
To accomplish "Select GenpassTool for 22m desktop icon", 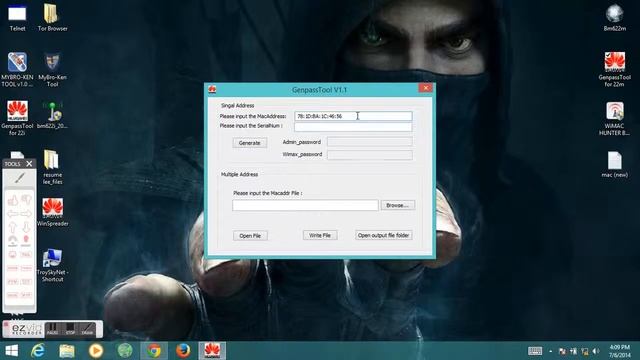I will coord(614,69).
